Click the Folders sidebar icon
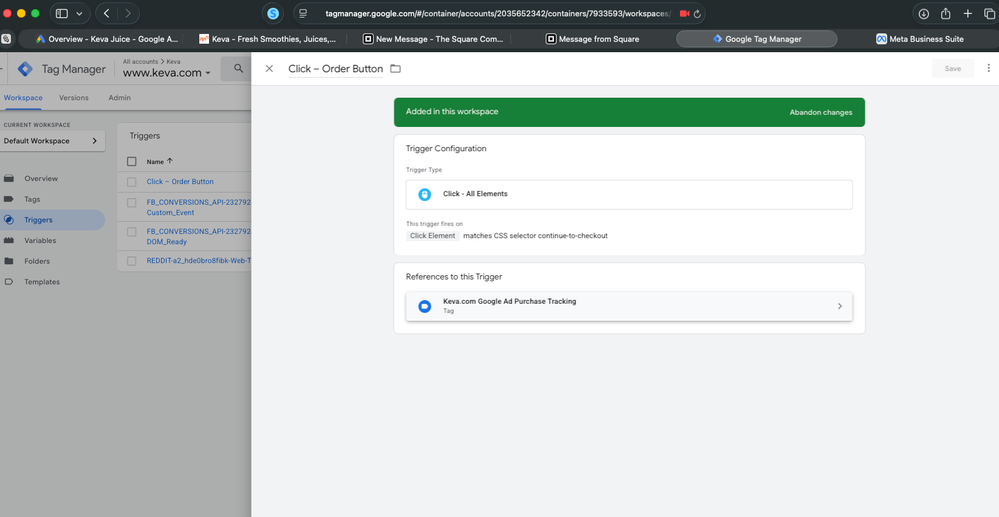The height and width of the screenshot is (517, 999). pos(9,261)
